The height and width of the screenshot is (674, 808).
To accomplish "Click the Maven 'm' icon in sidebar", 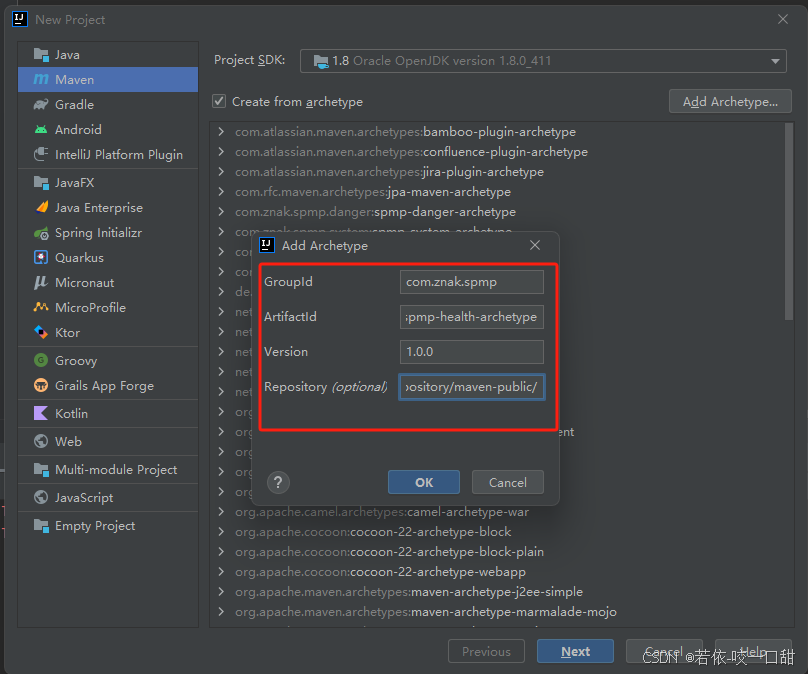I will tap(41, 79).
